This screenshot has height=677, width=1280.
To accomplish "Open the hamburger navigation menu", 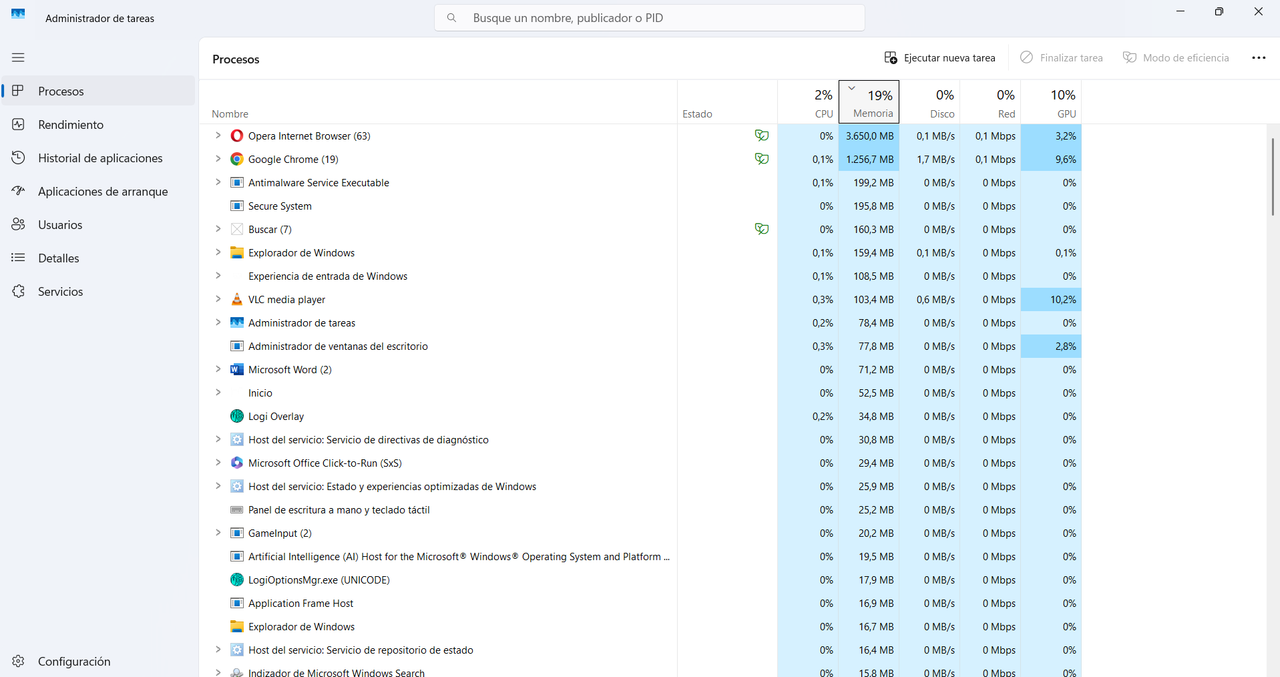I will 18,58.
